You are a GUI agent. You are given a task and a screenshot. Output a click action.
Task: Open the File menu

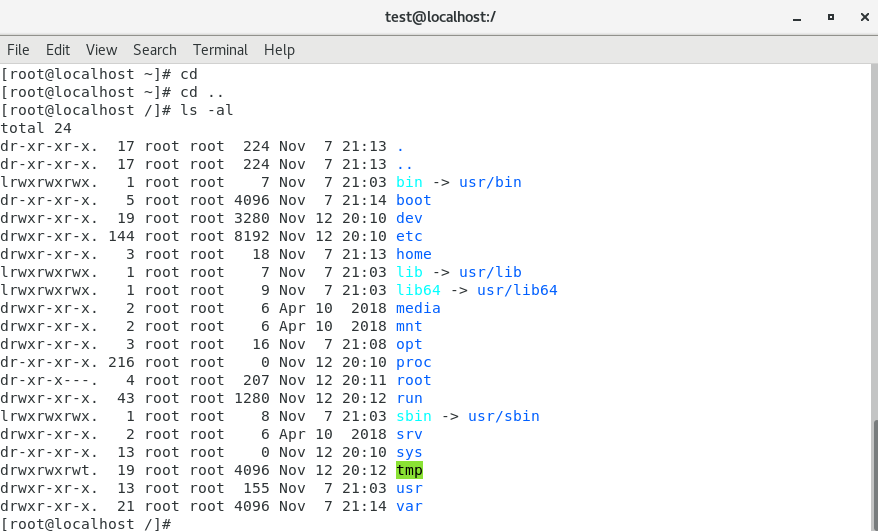coord(18,50)
